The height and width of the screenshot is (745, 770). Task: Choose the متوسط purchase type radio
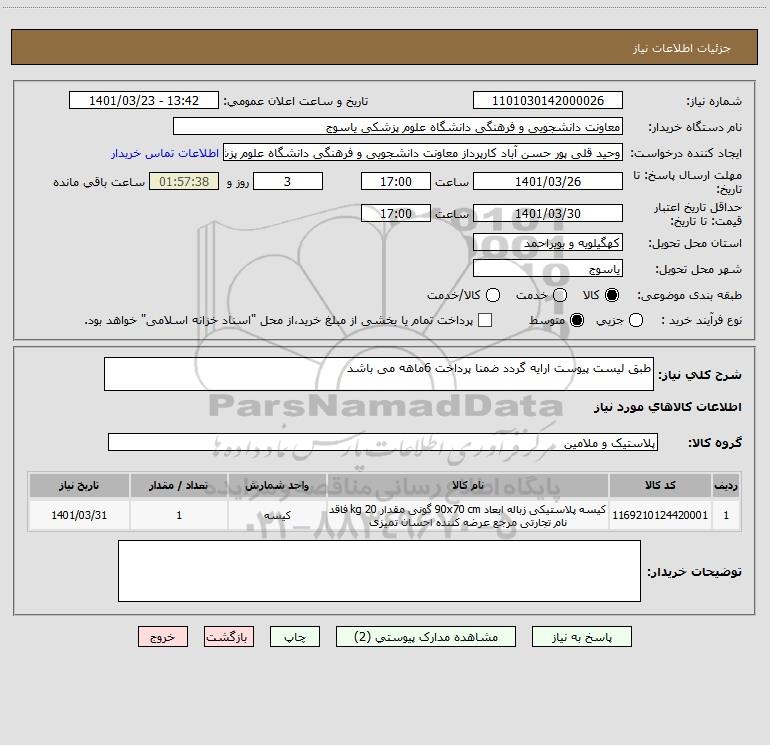point(577,320)
